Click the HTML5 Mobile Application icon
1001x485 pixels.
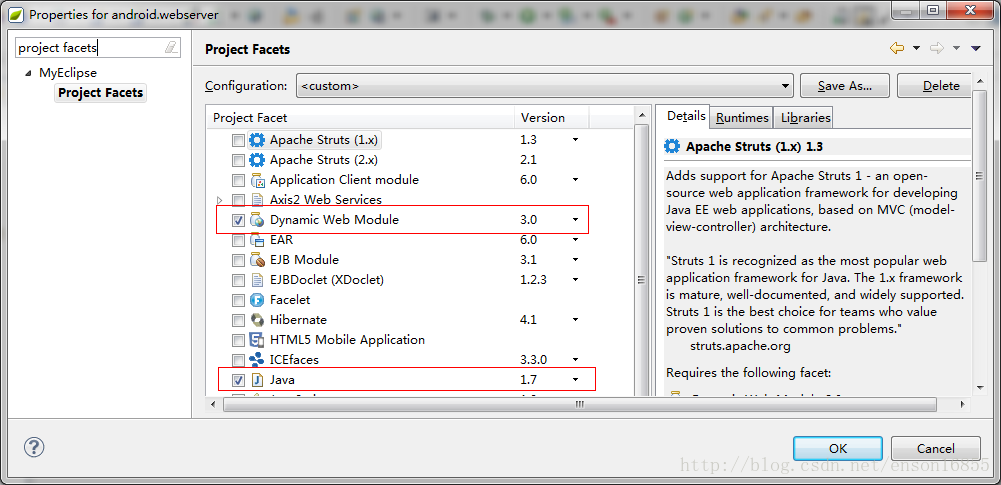tap(257, 340)
